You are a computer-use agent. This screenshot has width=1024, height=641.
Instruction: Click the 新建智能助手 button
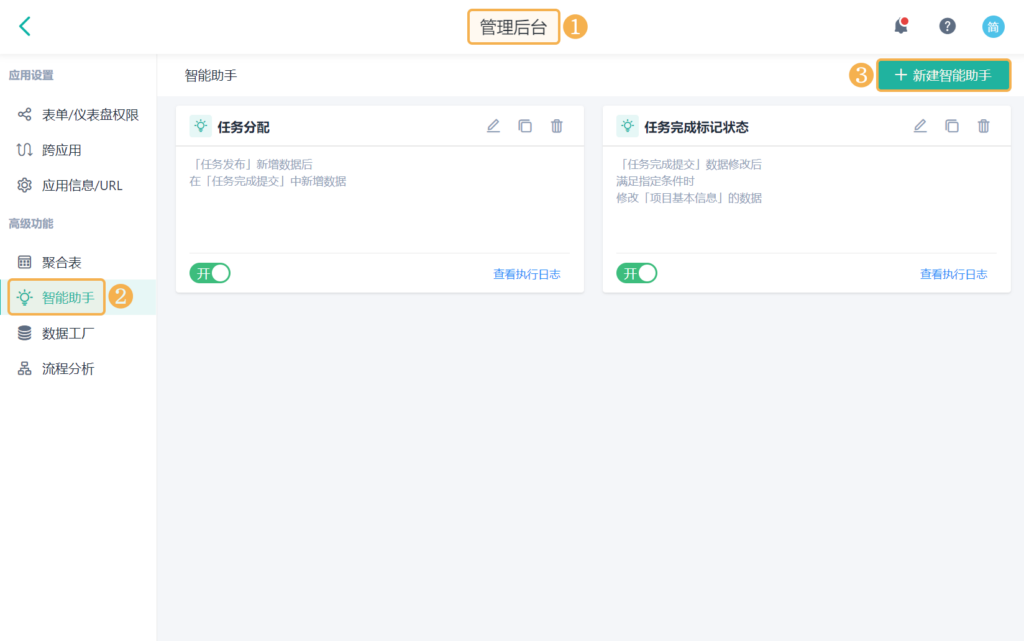click(x=943, y=75)
